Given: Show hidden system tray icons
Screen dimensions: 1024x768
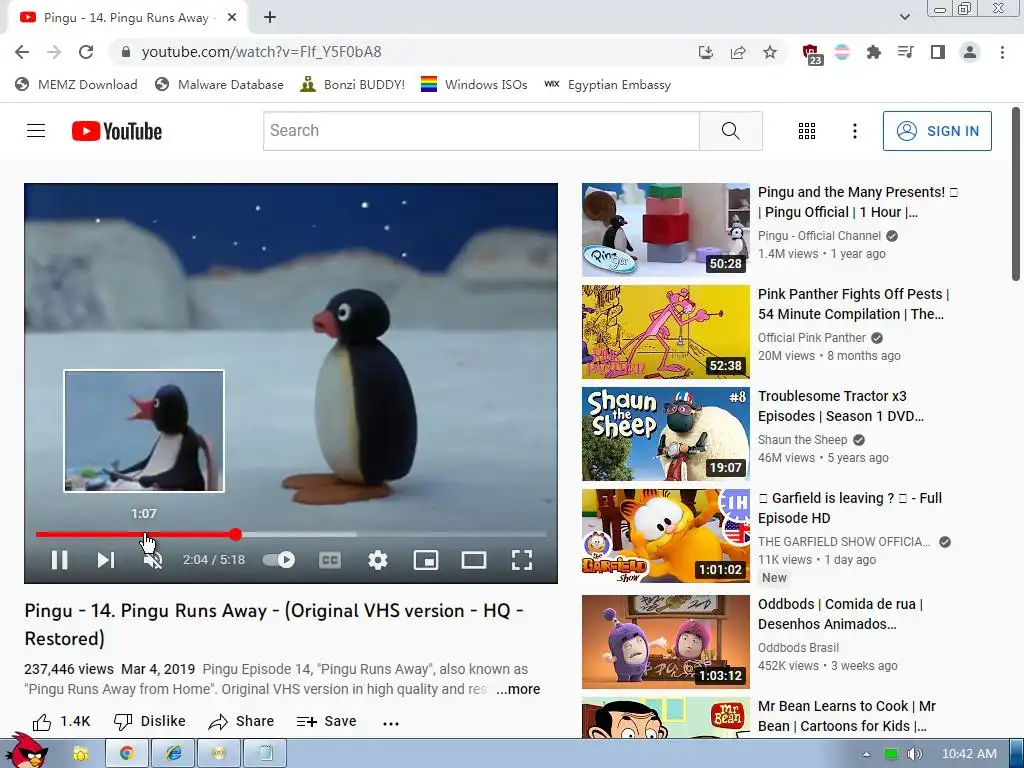Looking at the screenshot, I should click(866, 754).
